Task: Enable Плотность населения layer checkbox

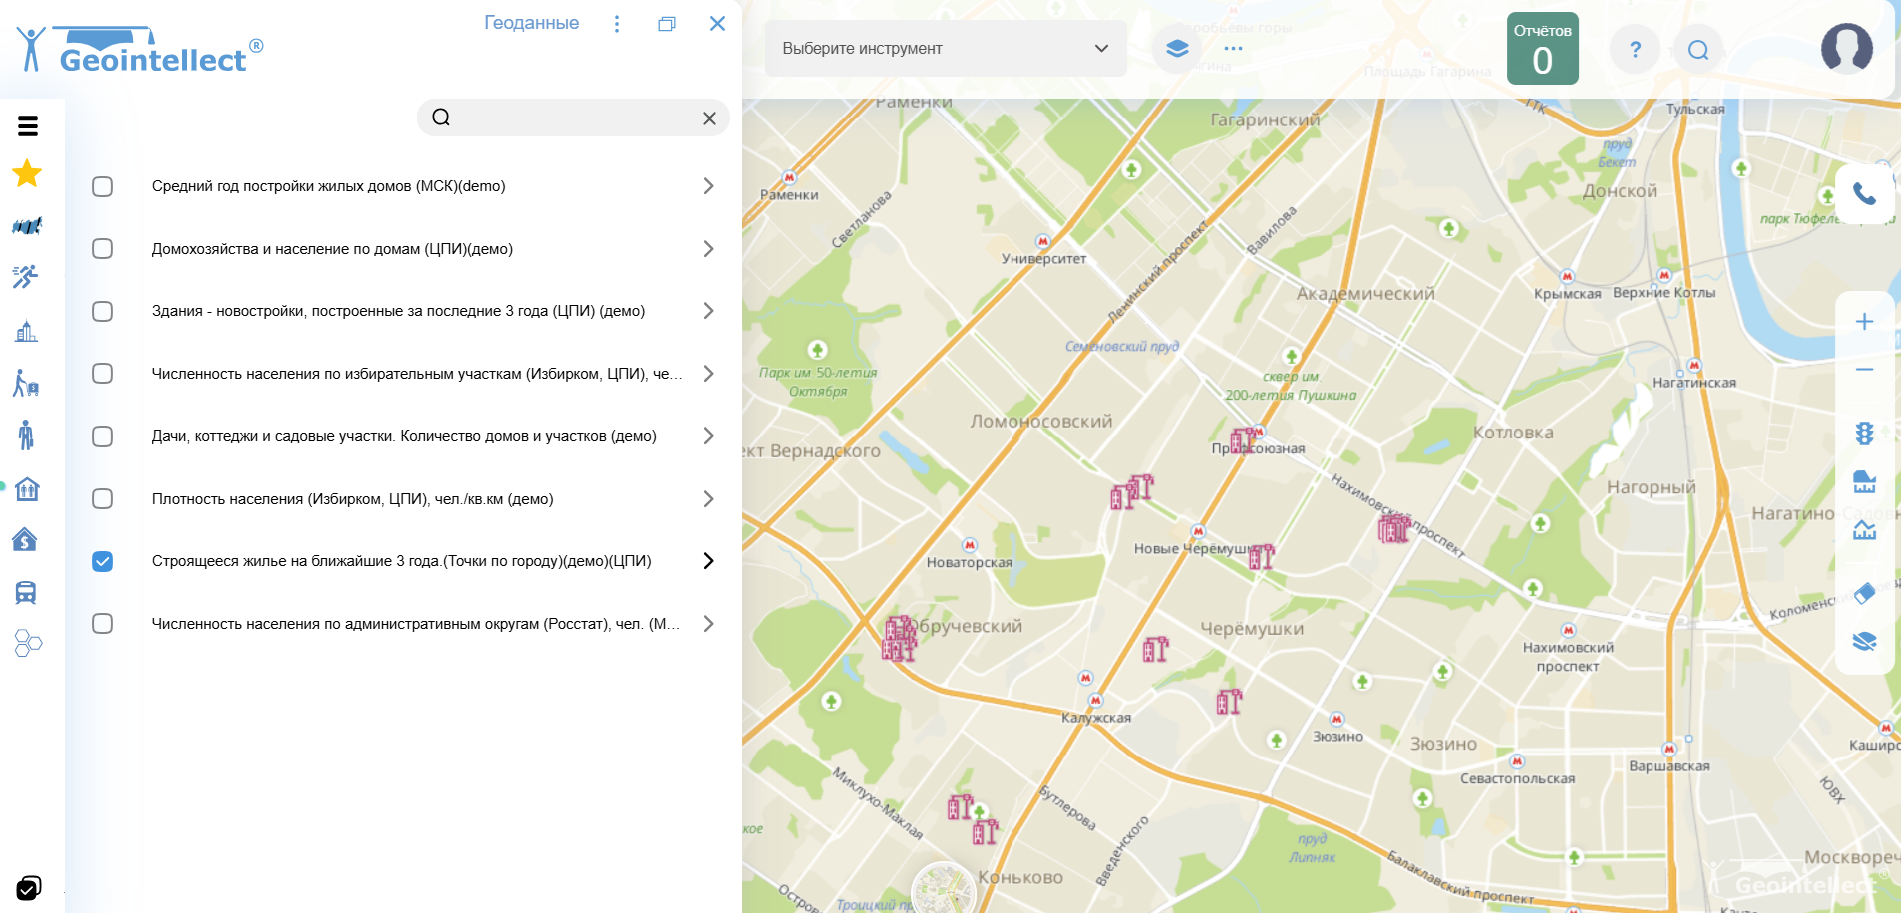Action: [102, 499]
